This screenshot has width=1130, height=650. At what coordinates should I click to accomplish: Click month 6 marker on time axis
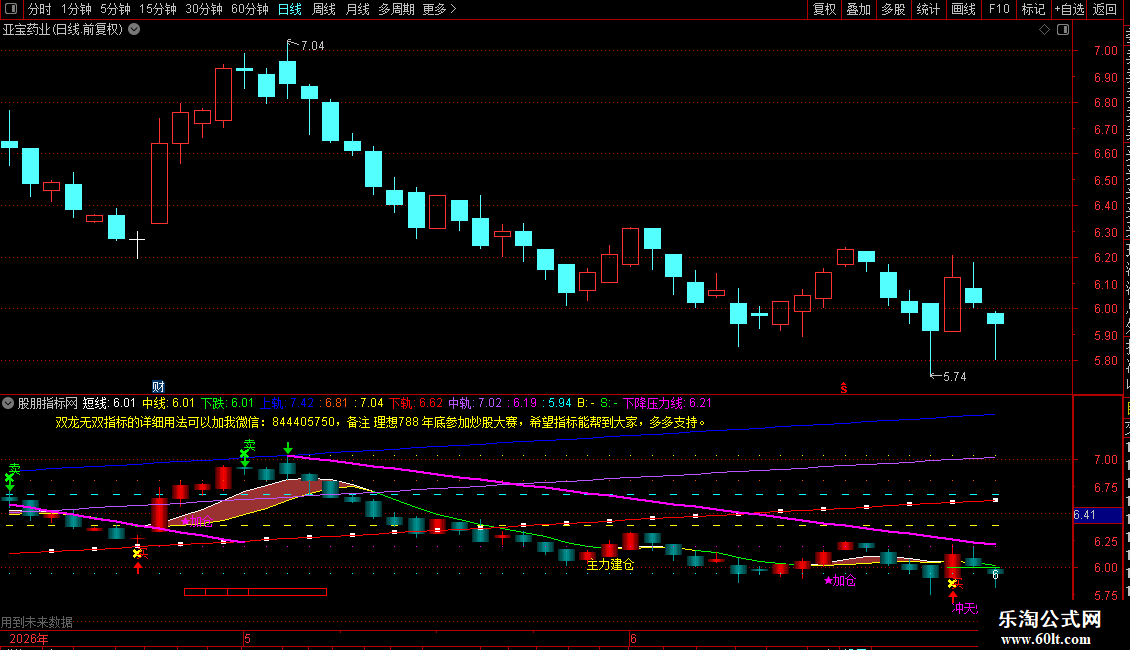click(633, 639)
